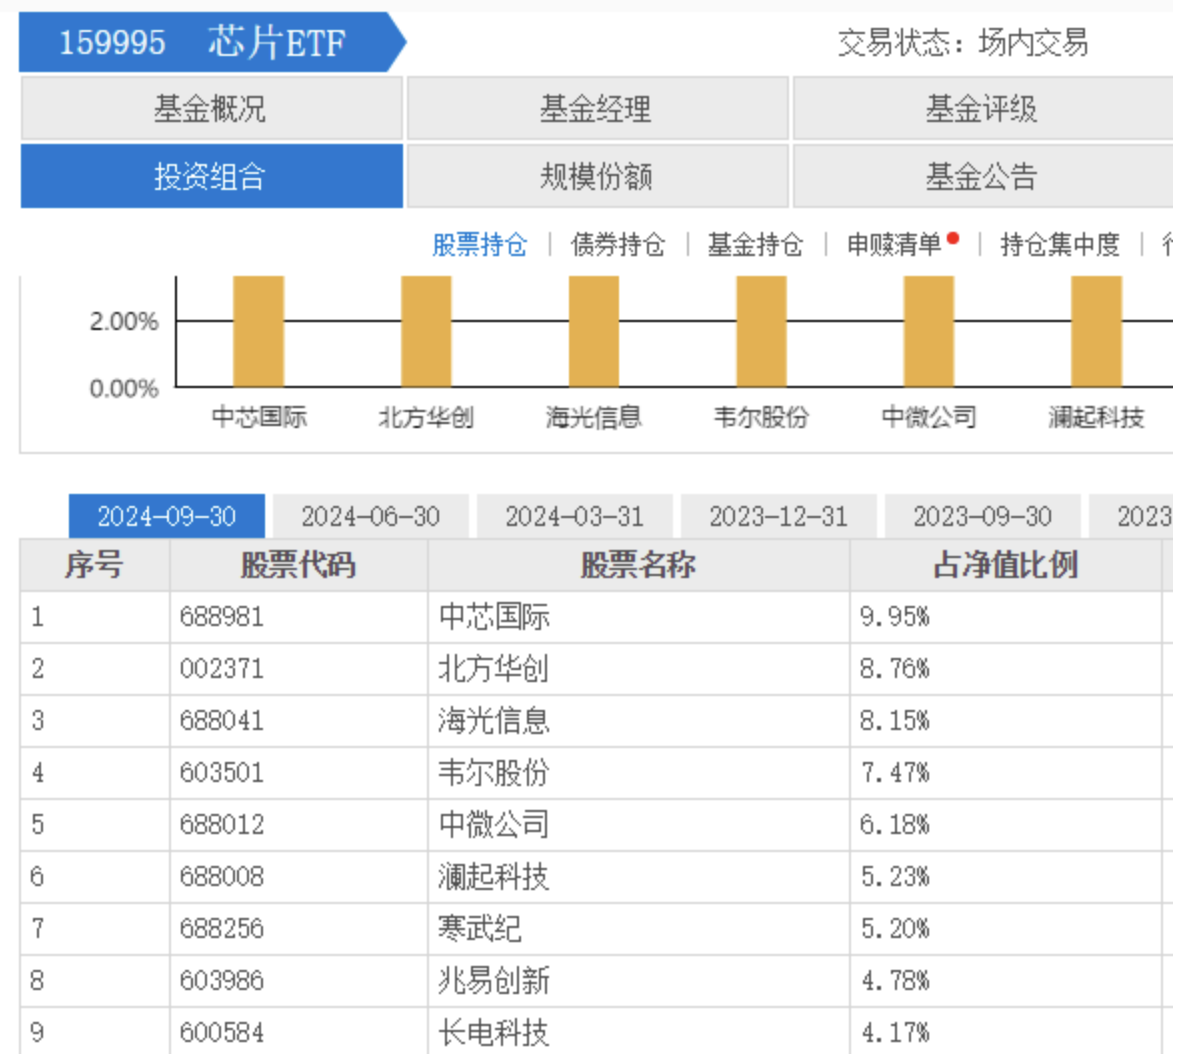
Task: Click the 澜起科技 bar in chart
Action: 1096,331
